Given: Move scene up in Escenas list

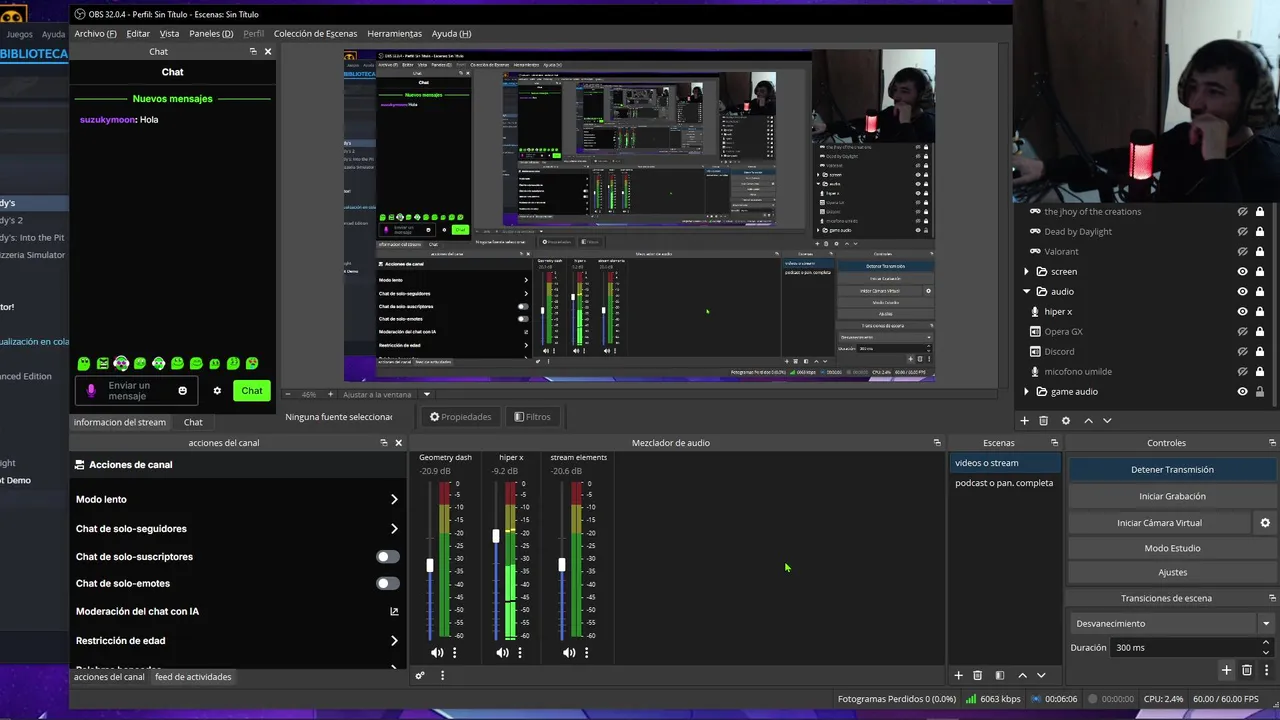Looking at the screenshot, I should pos(1022,675).
